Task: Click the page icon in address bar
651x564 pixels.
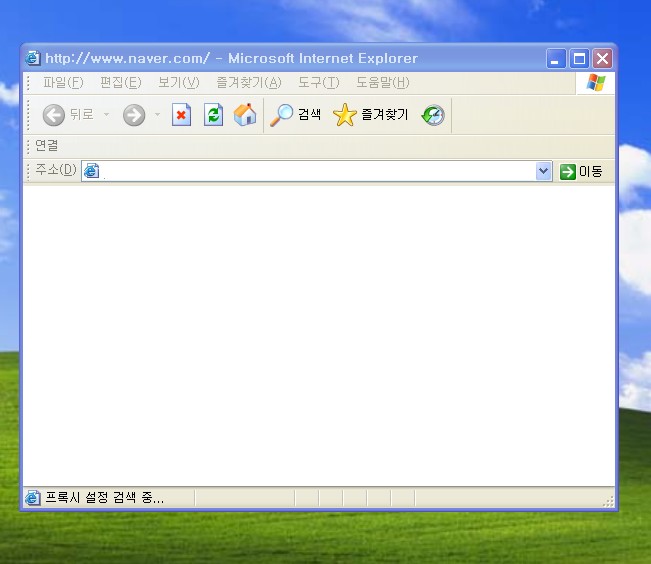Action: click(x=91, y=171)
